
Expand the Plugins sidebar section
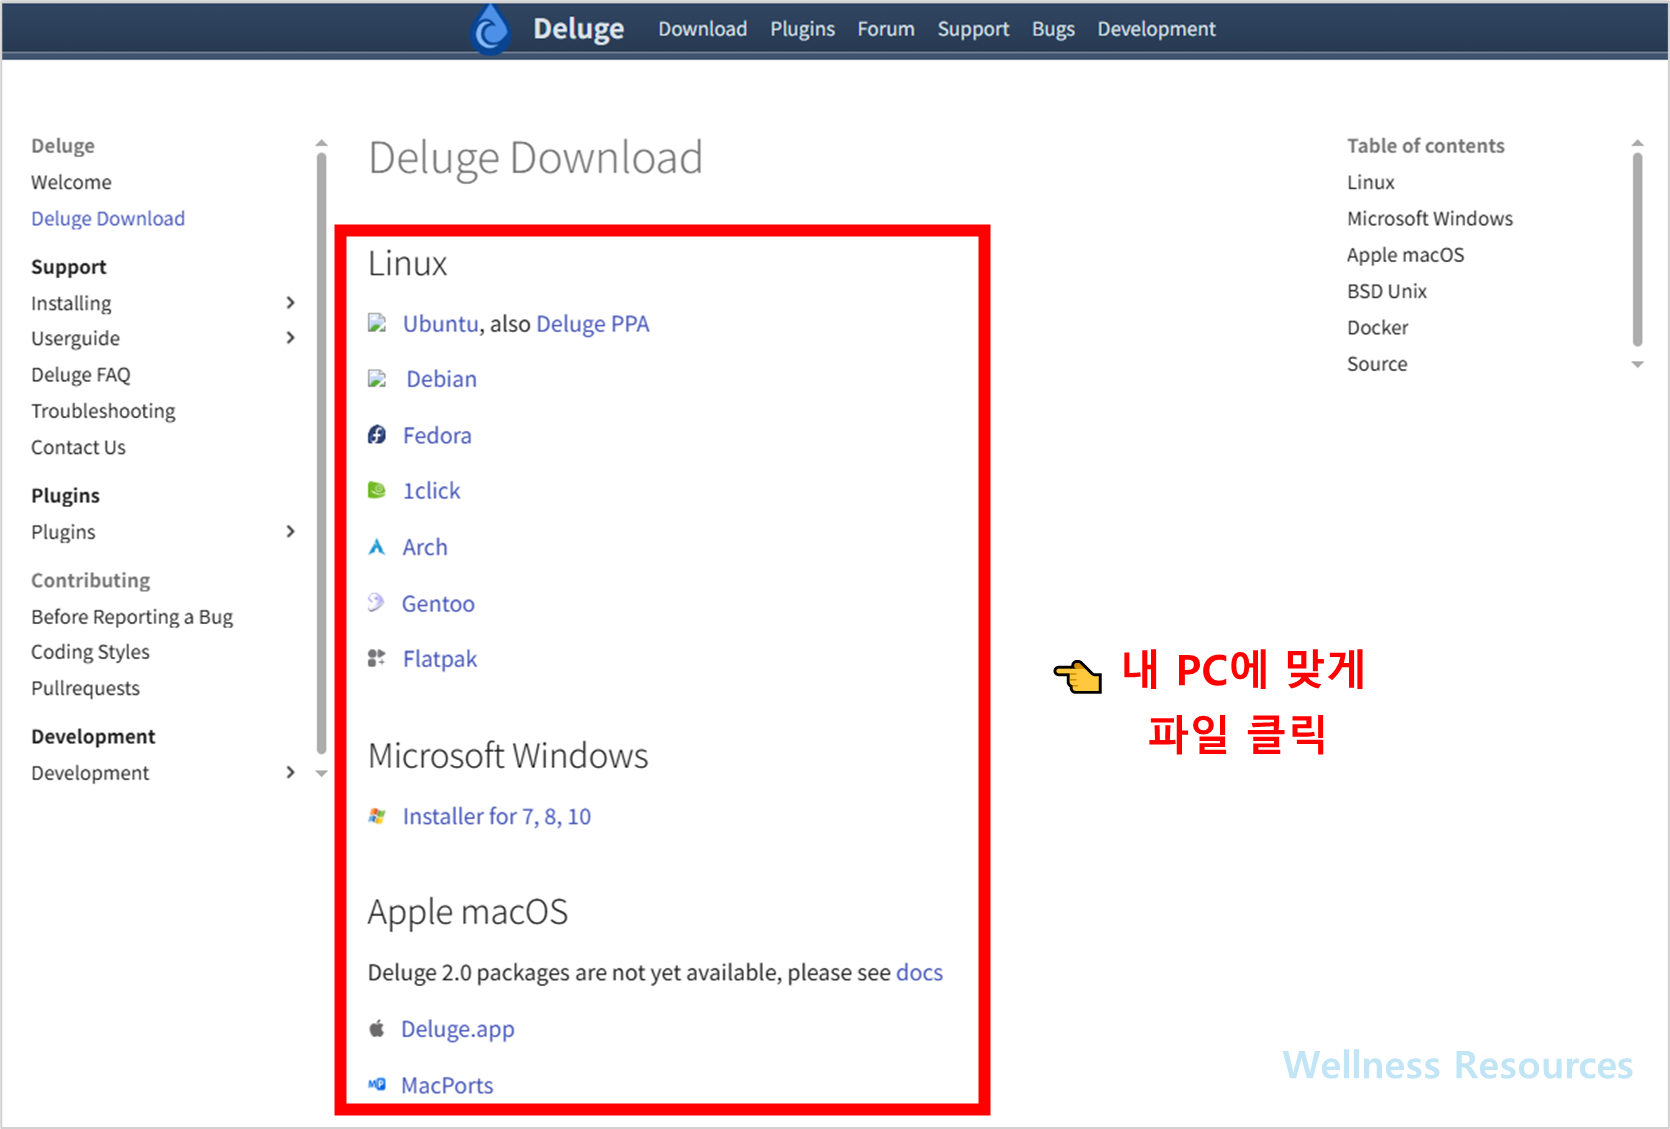290,531
